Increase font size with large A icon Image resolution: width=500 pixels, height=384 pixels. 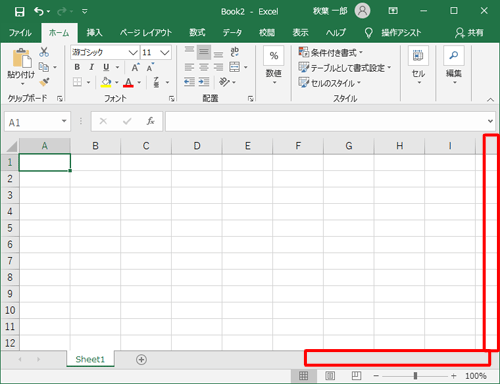pos(135,67)
